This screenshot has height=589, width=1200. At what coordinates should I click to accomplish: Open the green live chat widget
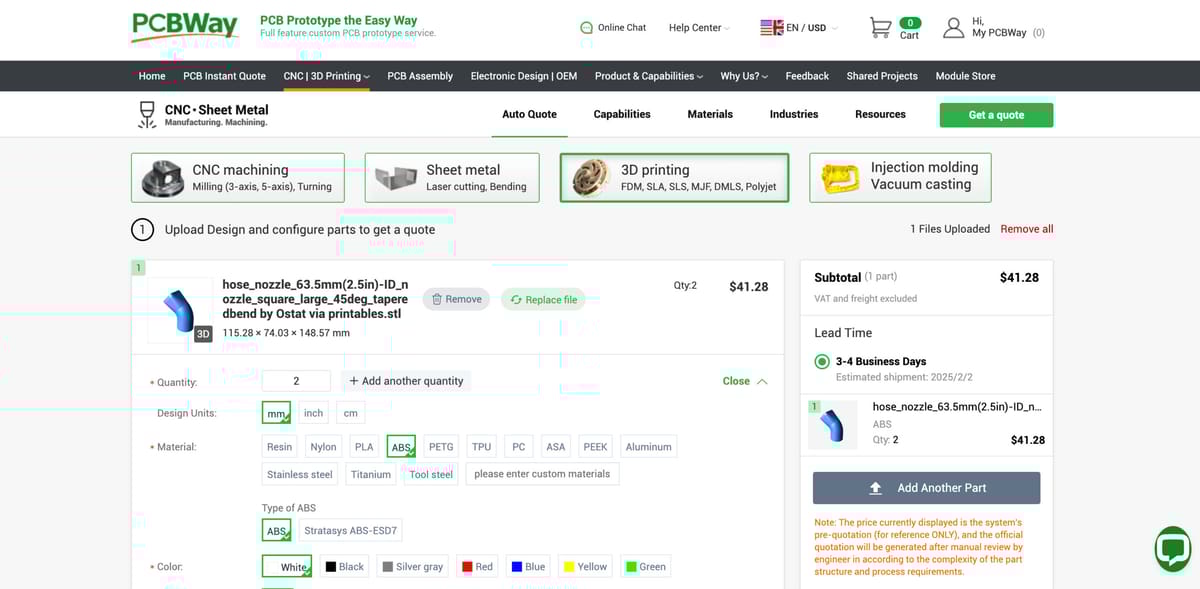[x=1172, y=548]
